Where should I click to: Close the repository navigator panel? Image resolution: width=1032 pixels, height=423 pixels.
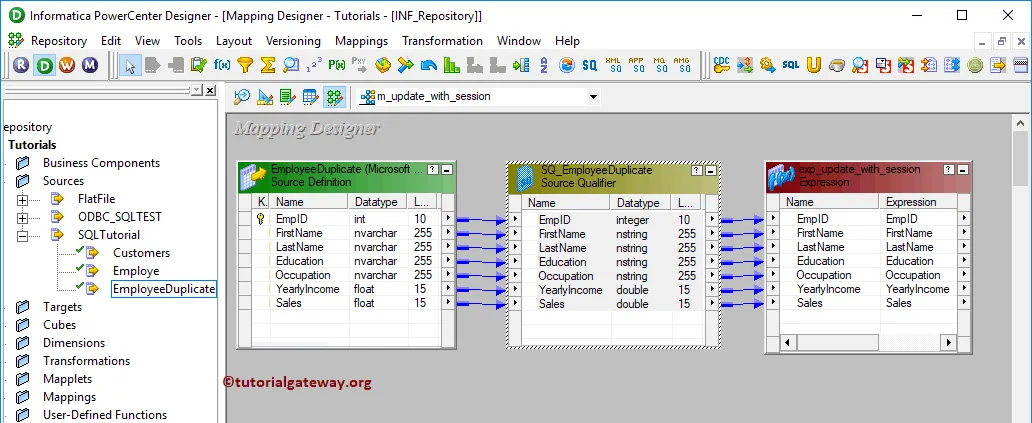coord(210,90)
